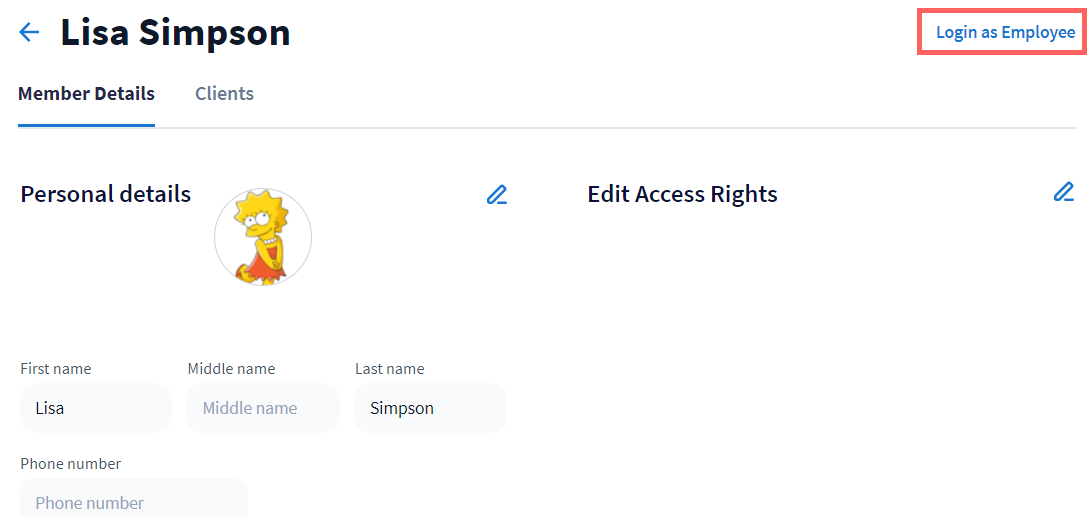Focus the Phone number input field
This screenshot has height=516, width=1087.
(134, 501)
